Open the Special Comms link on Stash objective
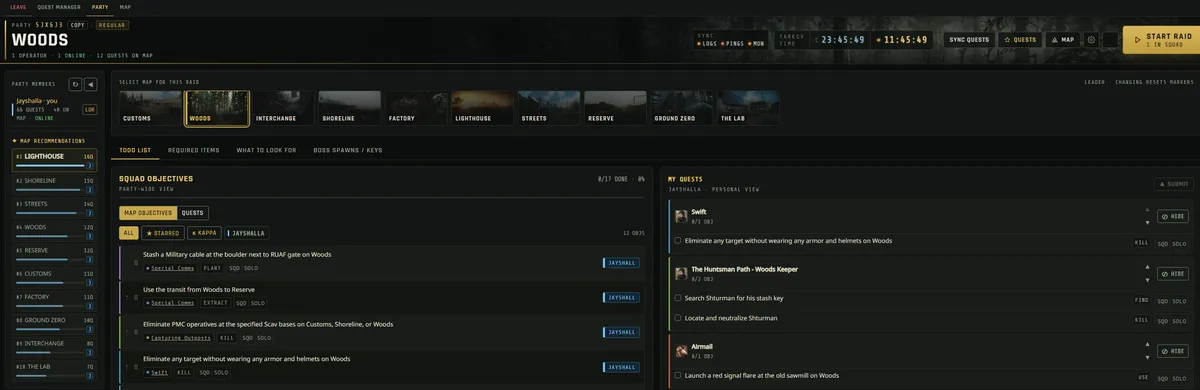Image resolution: width=1200 pixels, height=390 pixels. pos(172,268)
